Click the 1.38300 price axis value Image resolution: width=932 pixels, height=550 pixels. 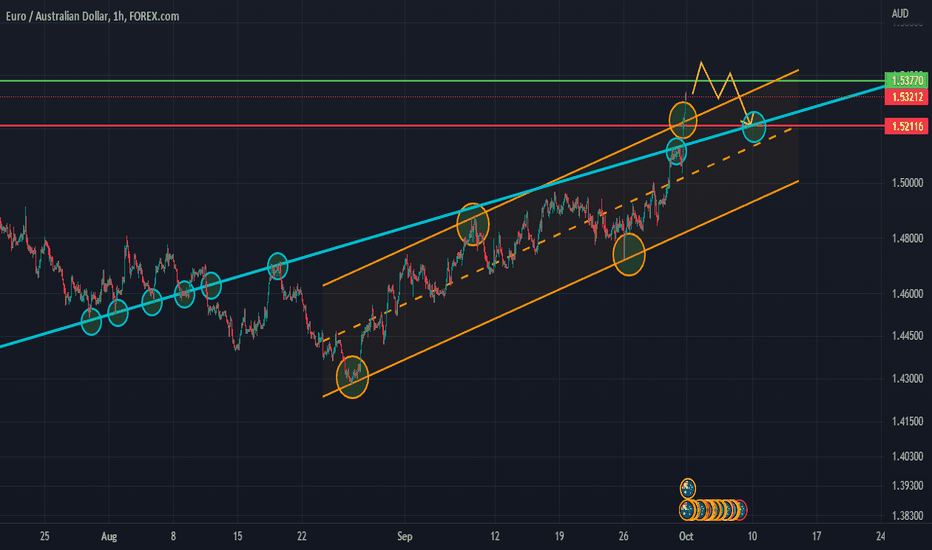tap(907, 516)
